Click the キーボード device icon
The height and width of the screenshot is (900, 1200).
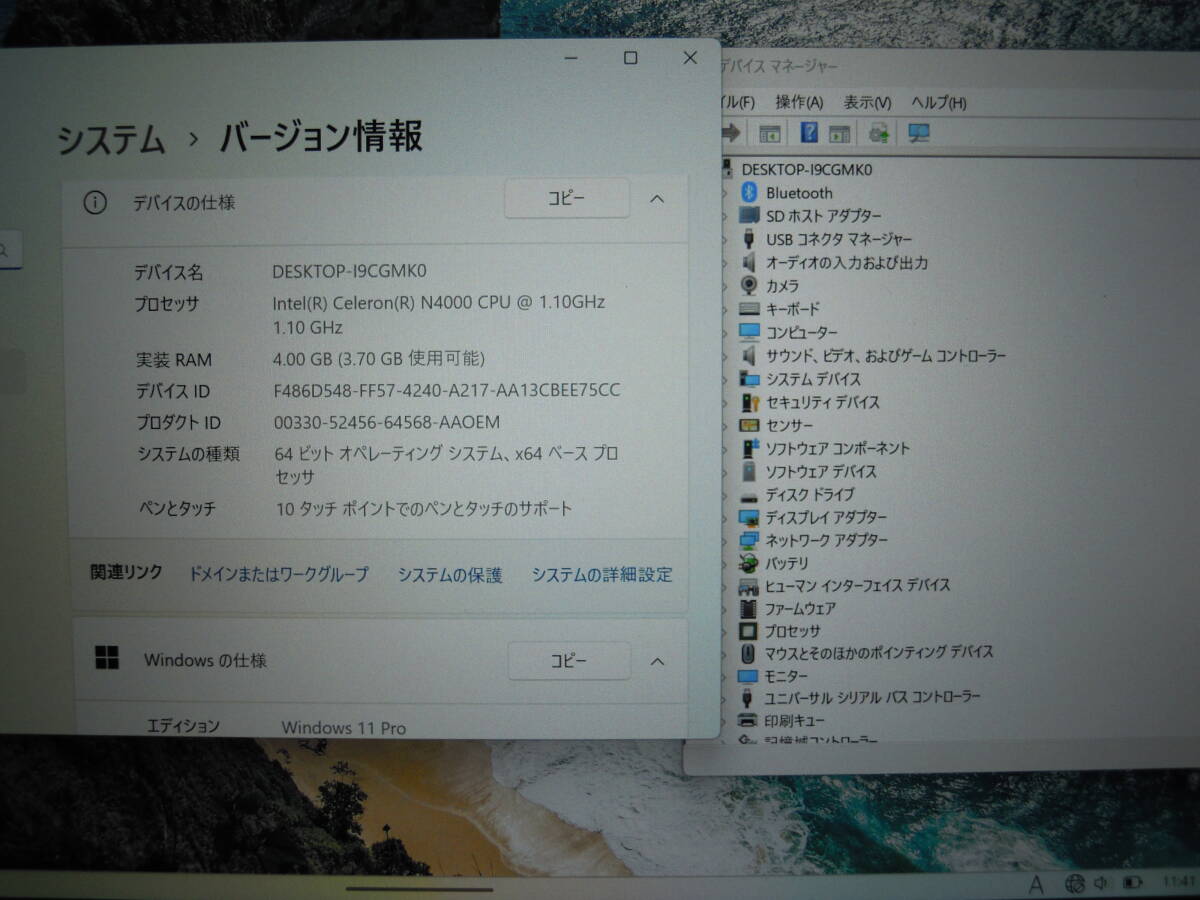[x=750, y=309]
